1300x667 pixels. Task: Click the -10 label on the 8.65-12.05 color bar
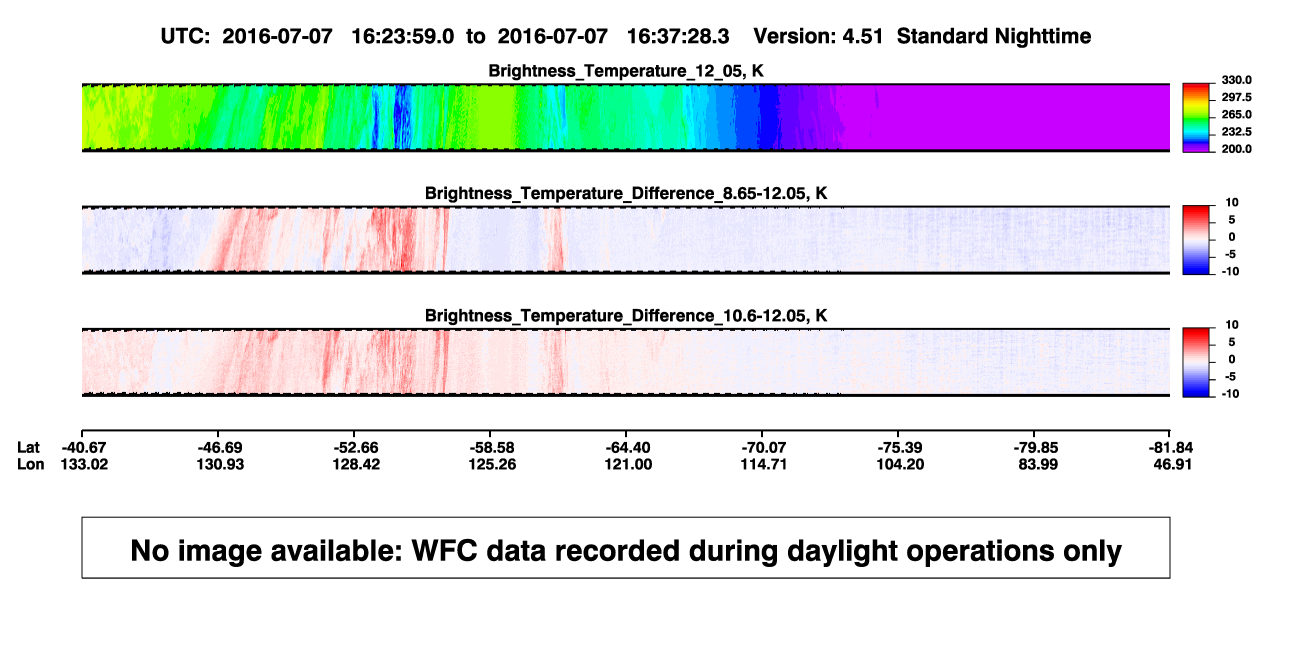pos(1230,270)
